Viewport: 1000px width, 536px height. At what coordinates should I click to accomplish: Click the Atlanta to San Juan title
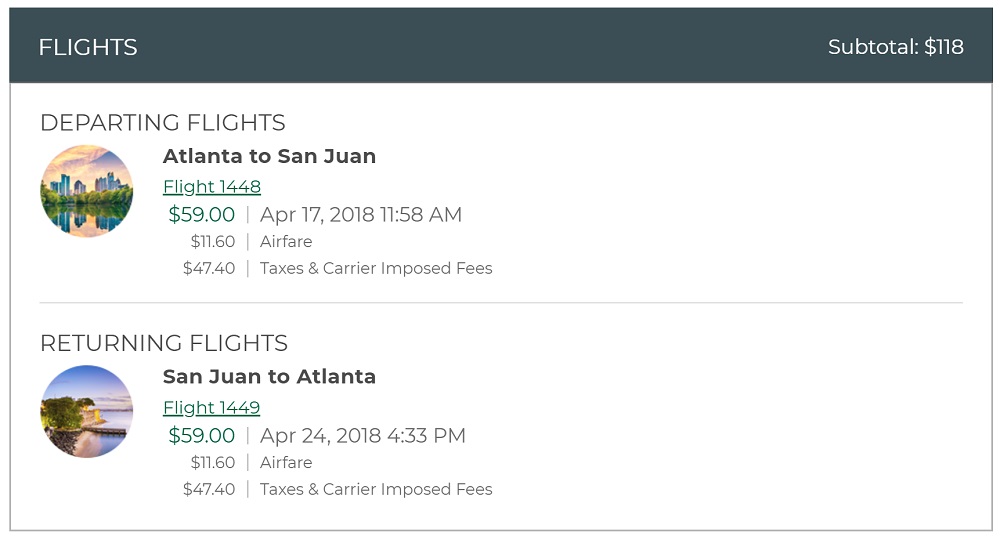click(269, 156)
